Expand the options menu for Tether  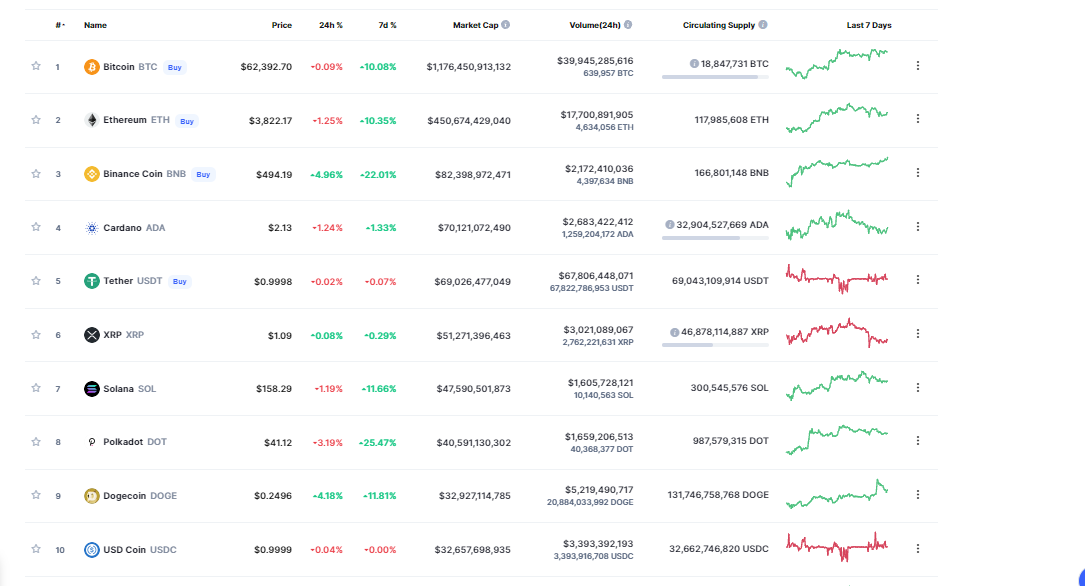[x=918, y=280]
